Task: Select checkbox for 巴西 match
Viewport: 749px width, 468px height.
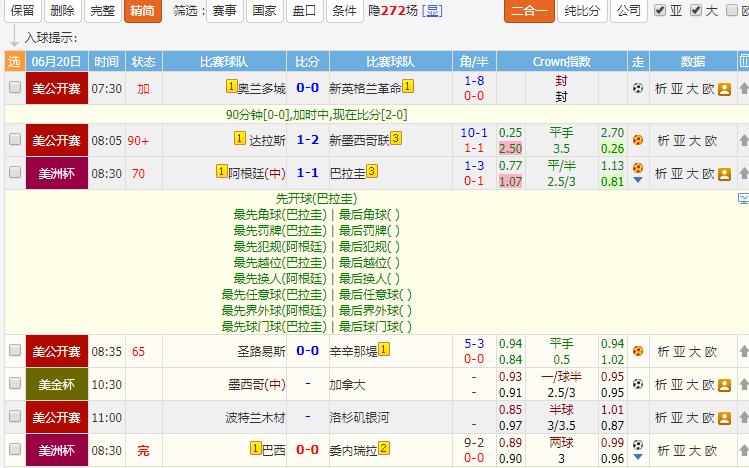Action: [x=15, y=449]
